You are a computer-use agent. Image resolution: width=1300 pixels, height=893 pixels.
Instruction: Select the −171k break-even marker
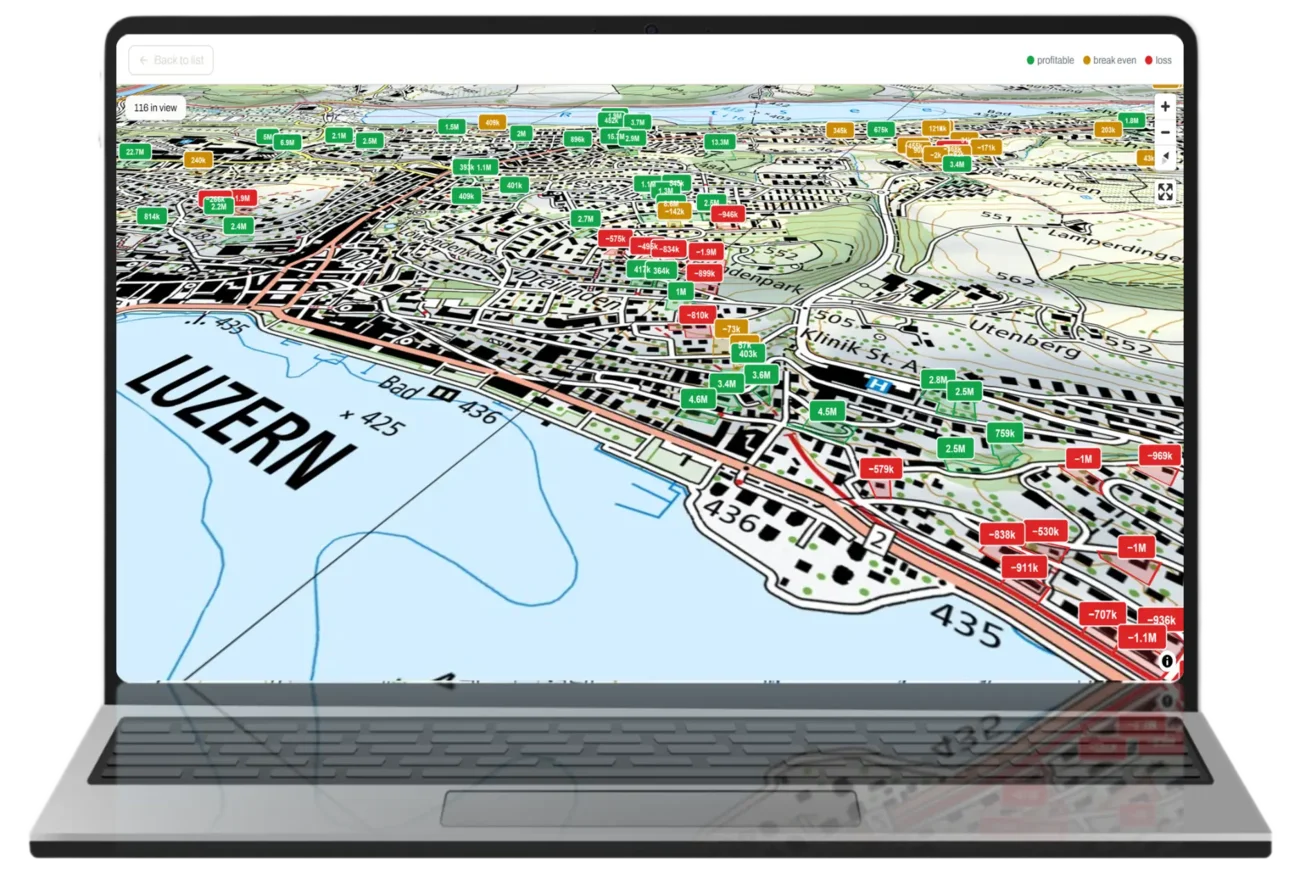click(x=986, y=147)
